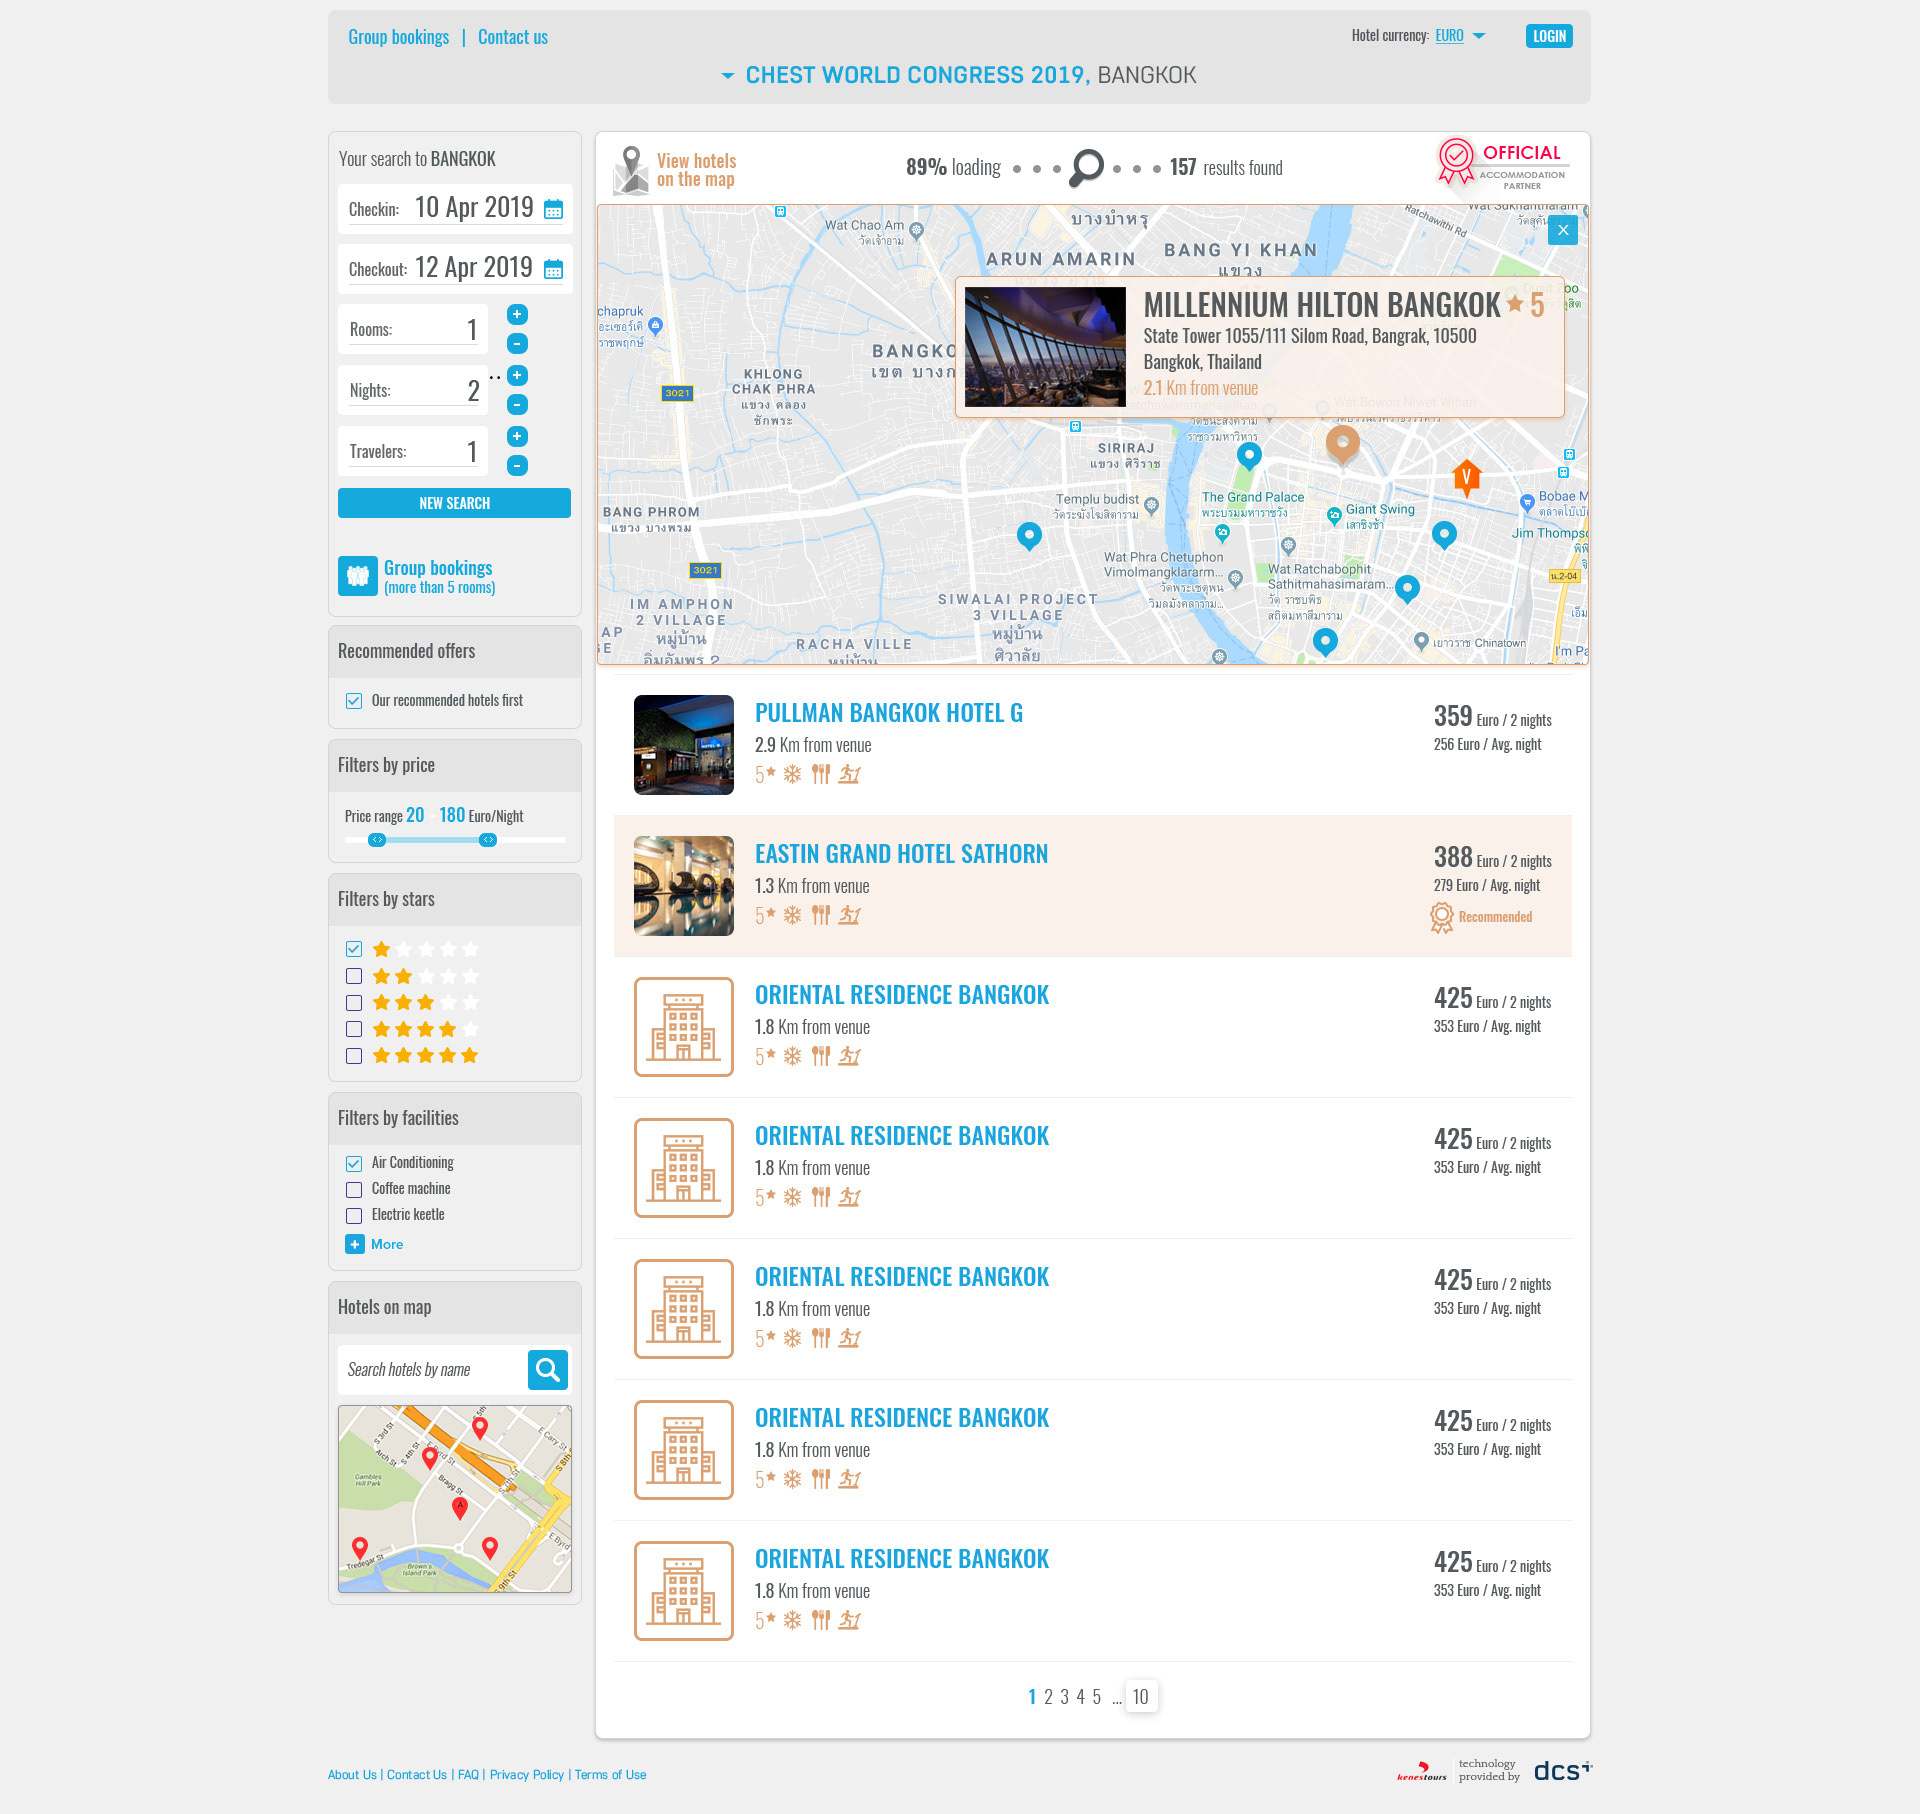Screen dimensions: 1920x1814
Task: Open About Us in the footer
Action: [x=352, y=1775]
